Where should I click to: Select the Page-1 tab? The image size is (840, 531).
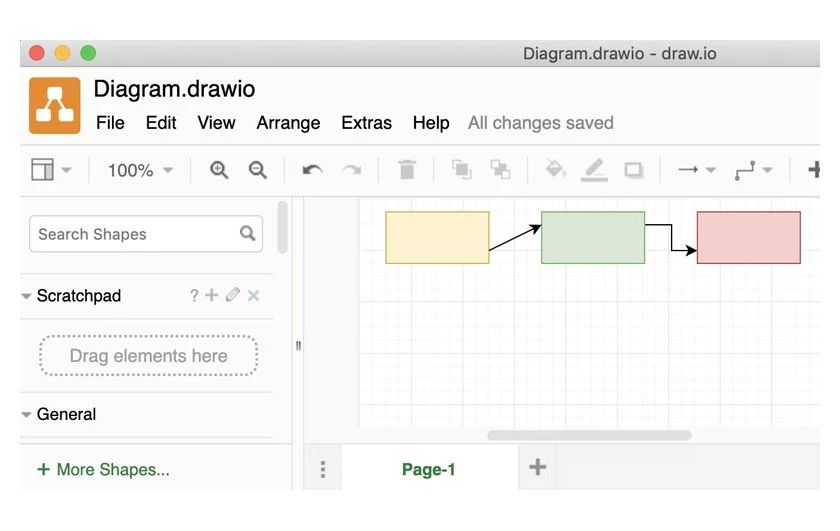click(x=429, y=469)
